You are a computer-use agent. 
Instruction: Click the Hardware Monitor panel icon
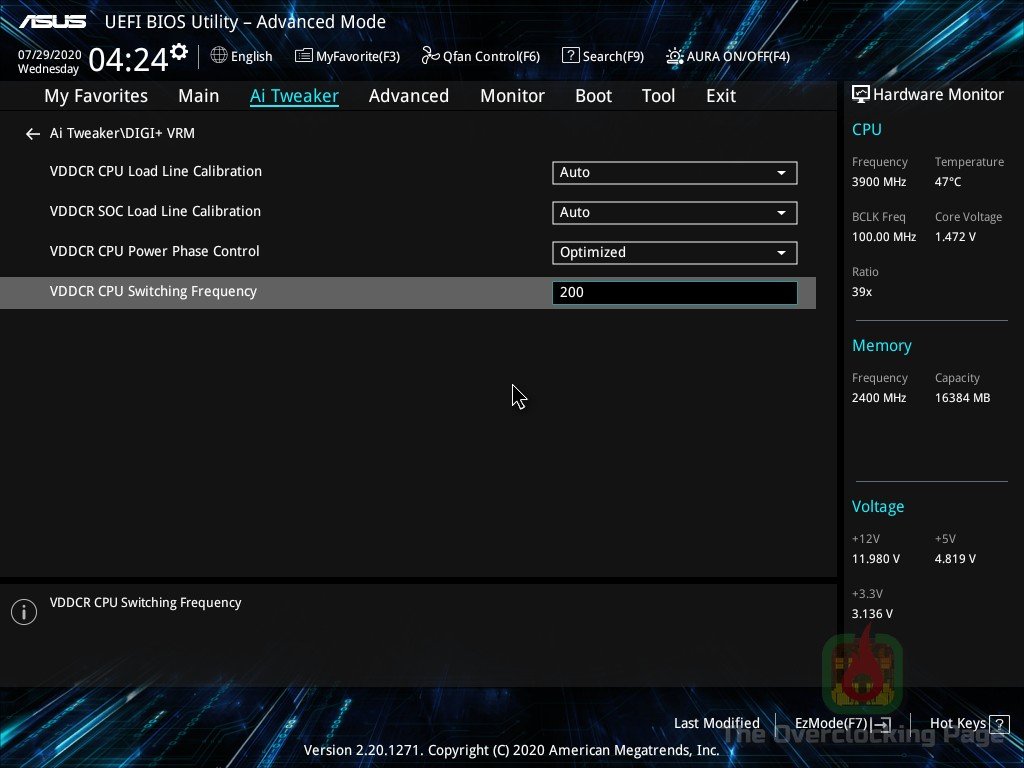click(x=860, y=93)
